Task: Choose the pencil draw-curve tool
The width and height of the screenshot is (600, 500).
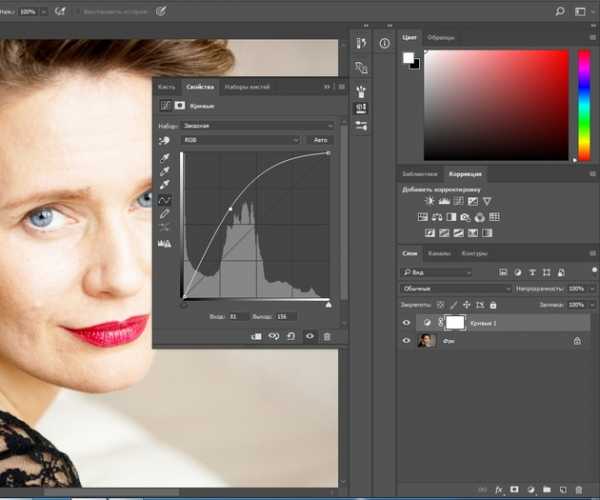Action: [165, 213]
